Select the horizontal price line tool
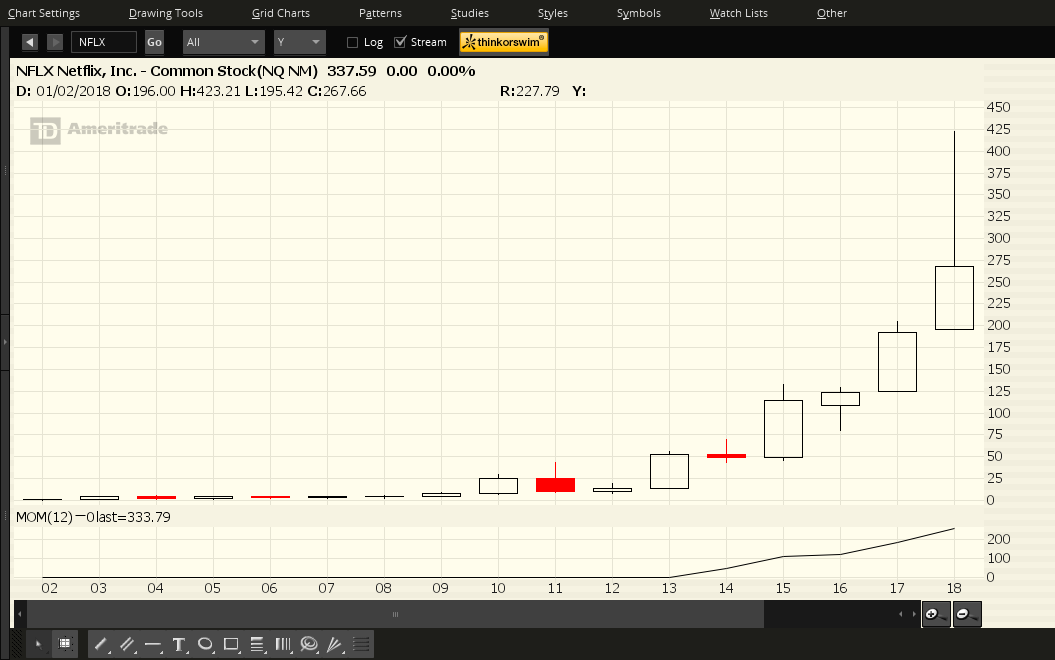This screenshot has height=660, width=1055. (x=153, y=645)
